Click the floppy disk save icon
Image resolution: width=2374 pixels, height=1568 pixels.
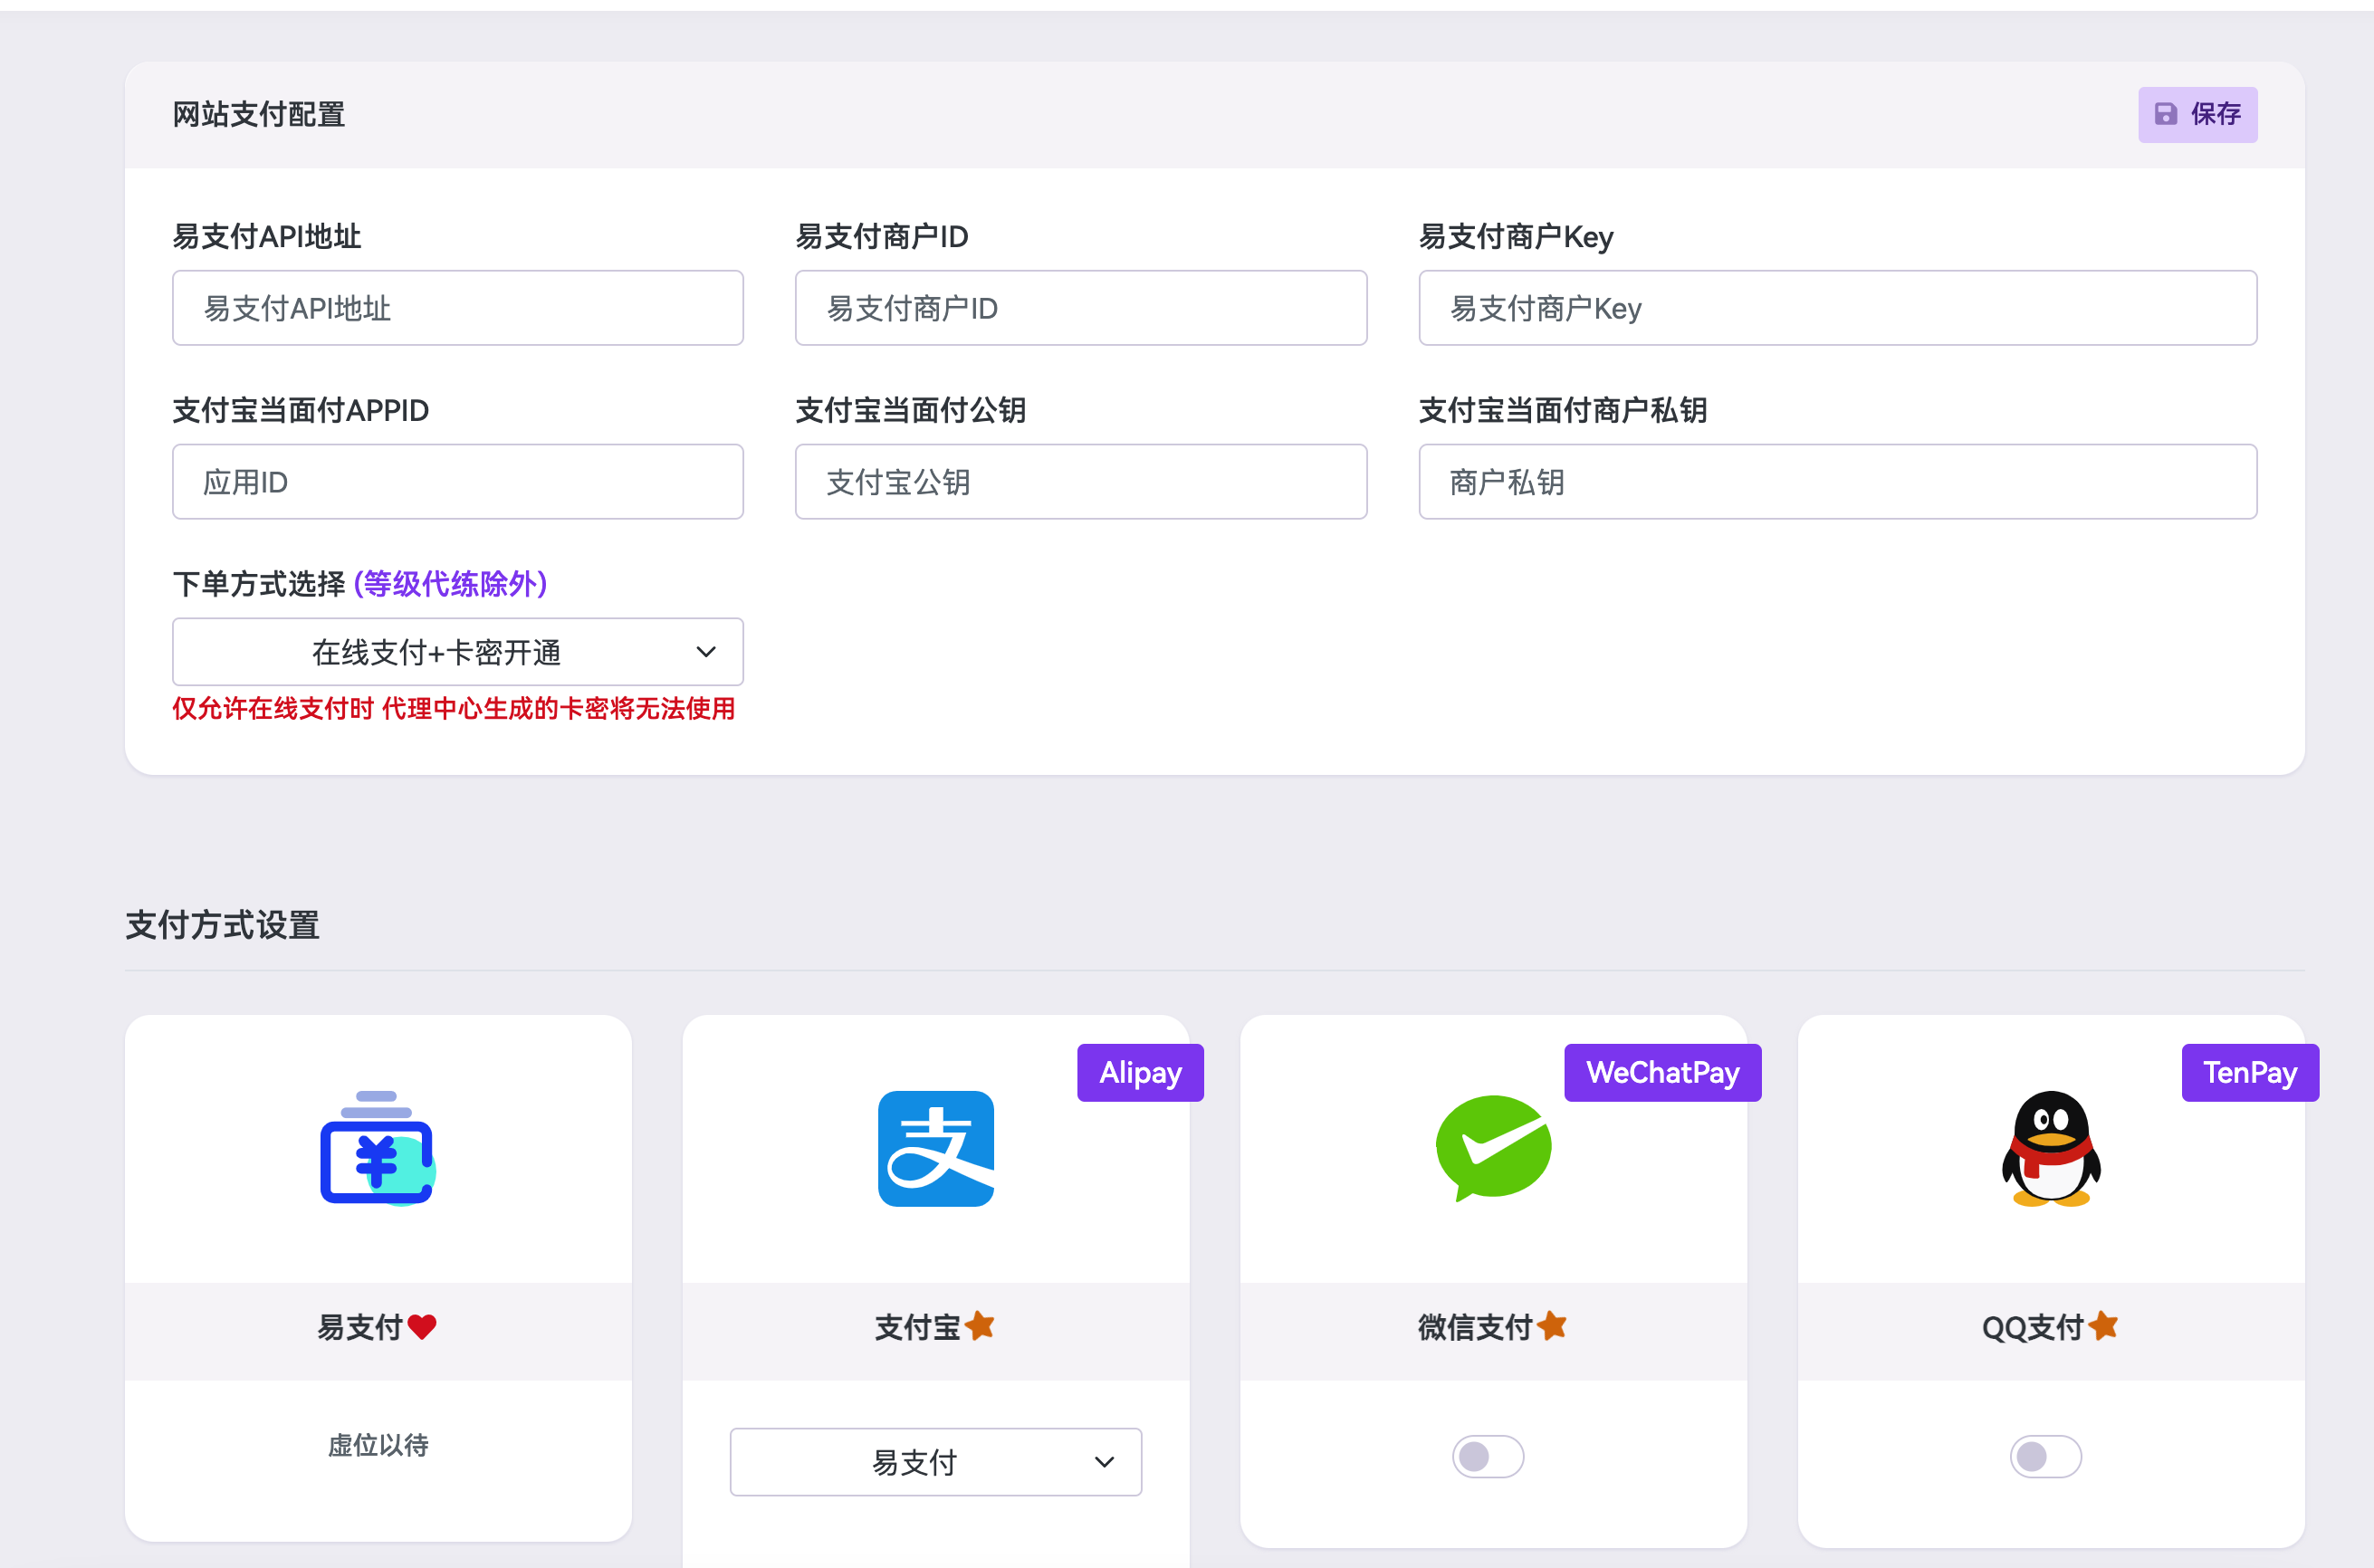2165,114
